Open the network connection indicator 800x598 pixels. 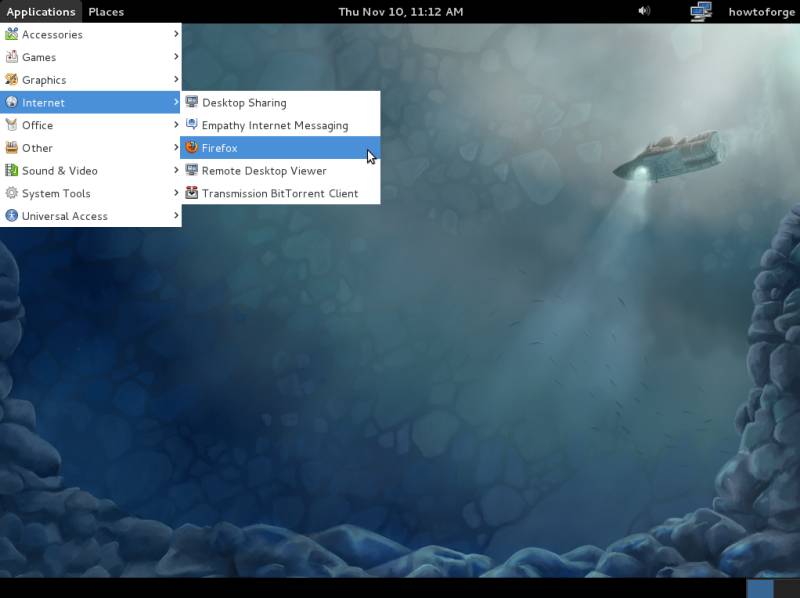coord(701,11)
